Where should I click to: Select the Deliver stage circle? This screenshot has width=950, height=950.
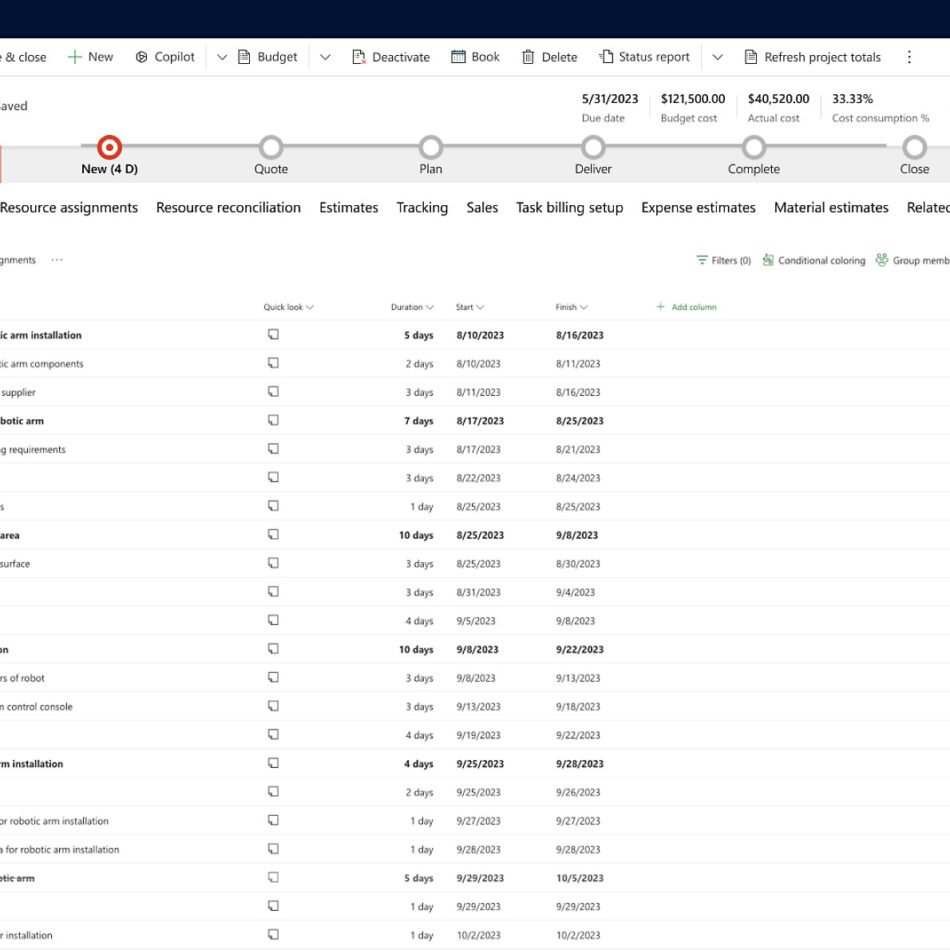(x=593, y=148)
